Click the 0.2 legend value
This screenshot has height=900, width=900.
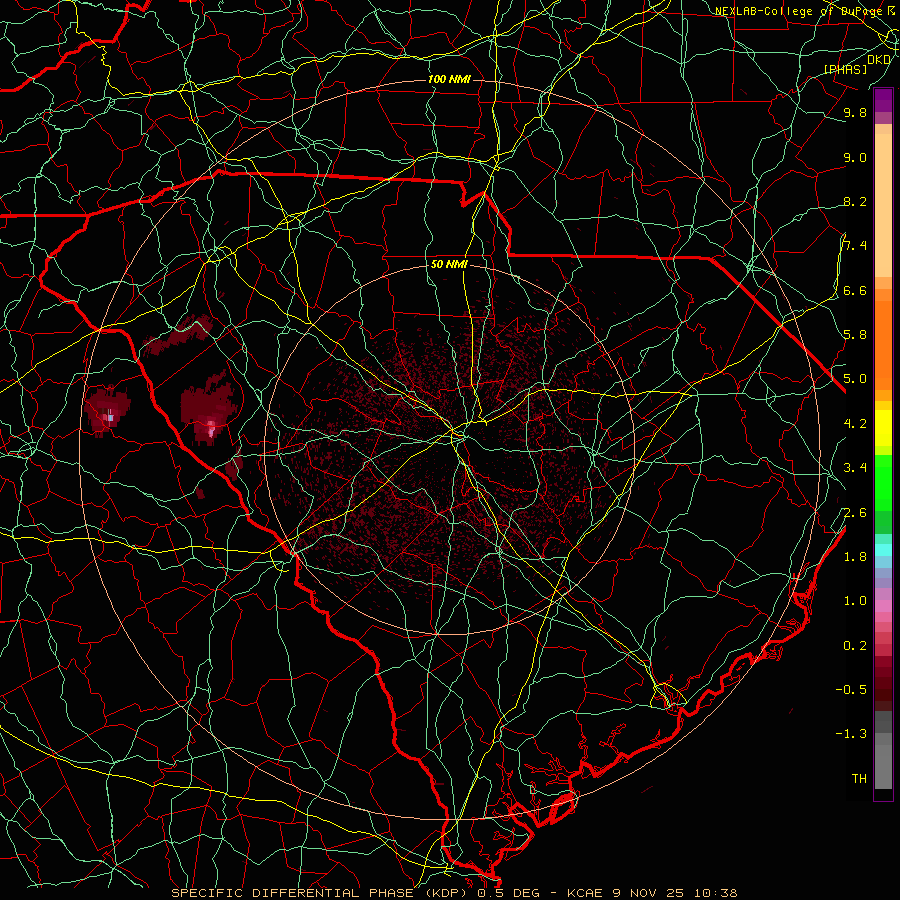coord(855,646)
